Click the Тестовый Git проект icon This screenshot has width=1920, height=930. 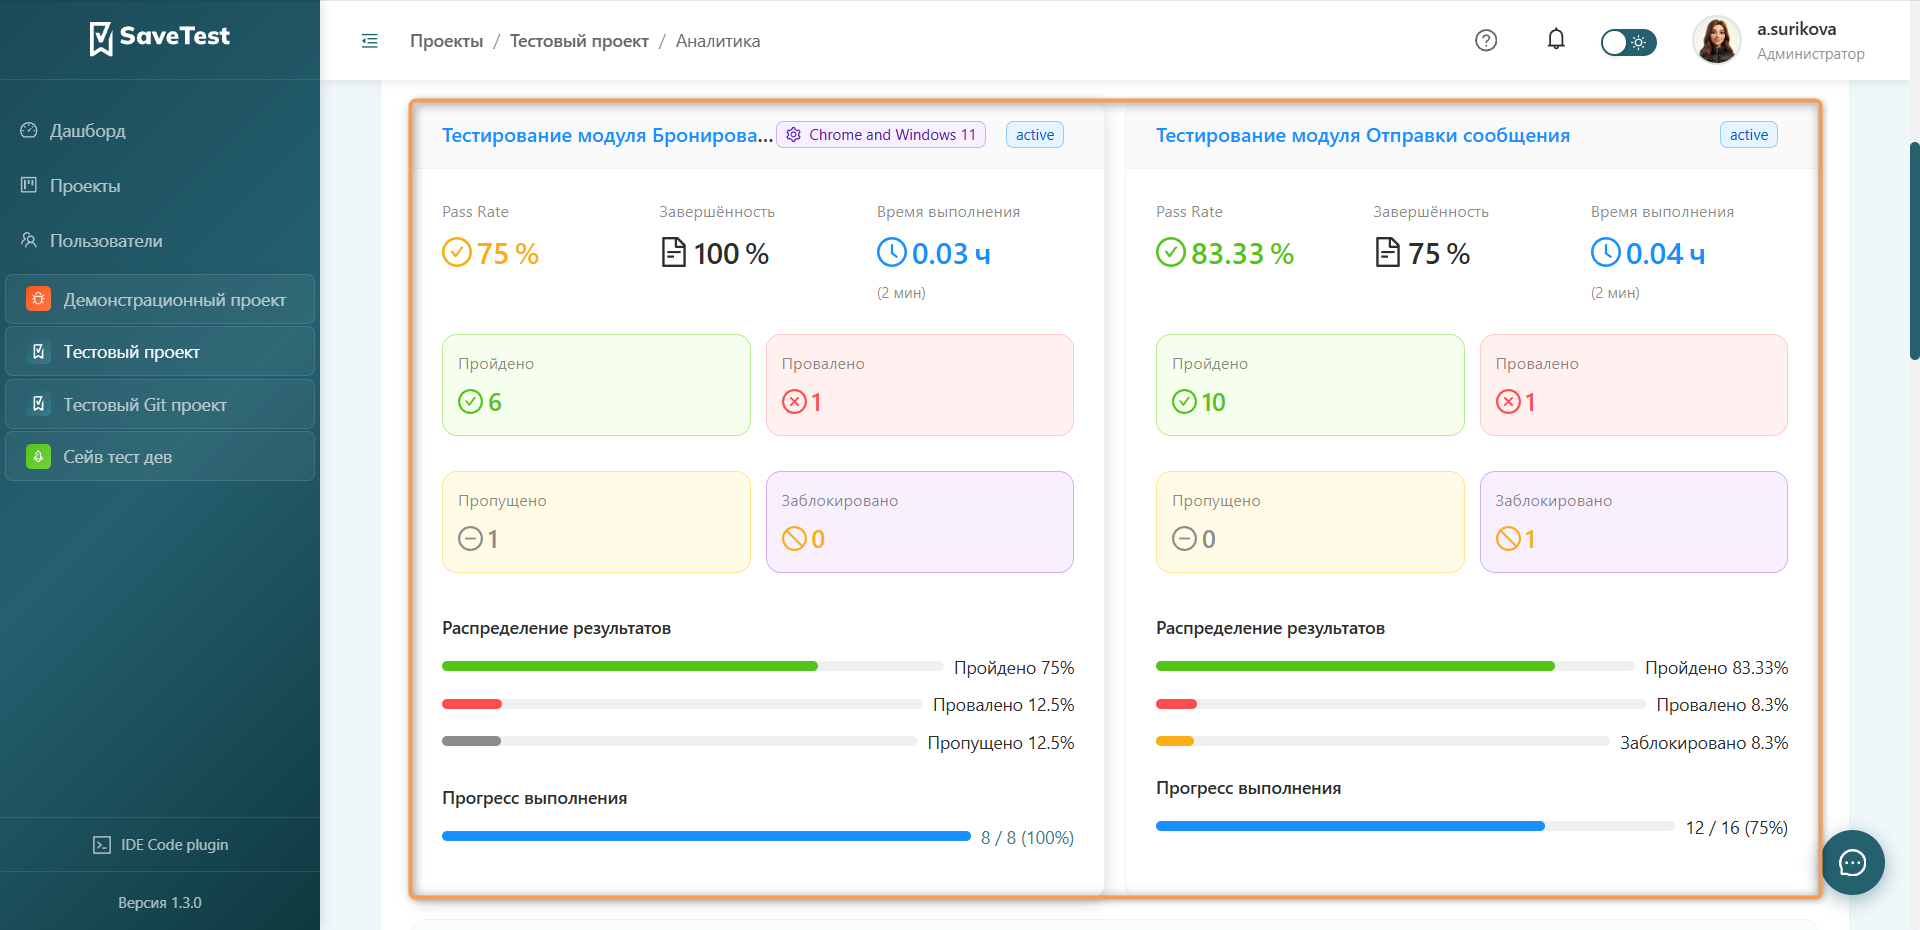38,404
